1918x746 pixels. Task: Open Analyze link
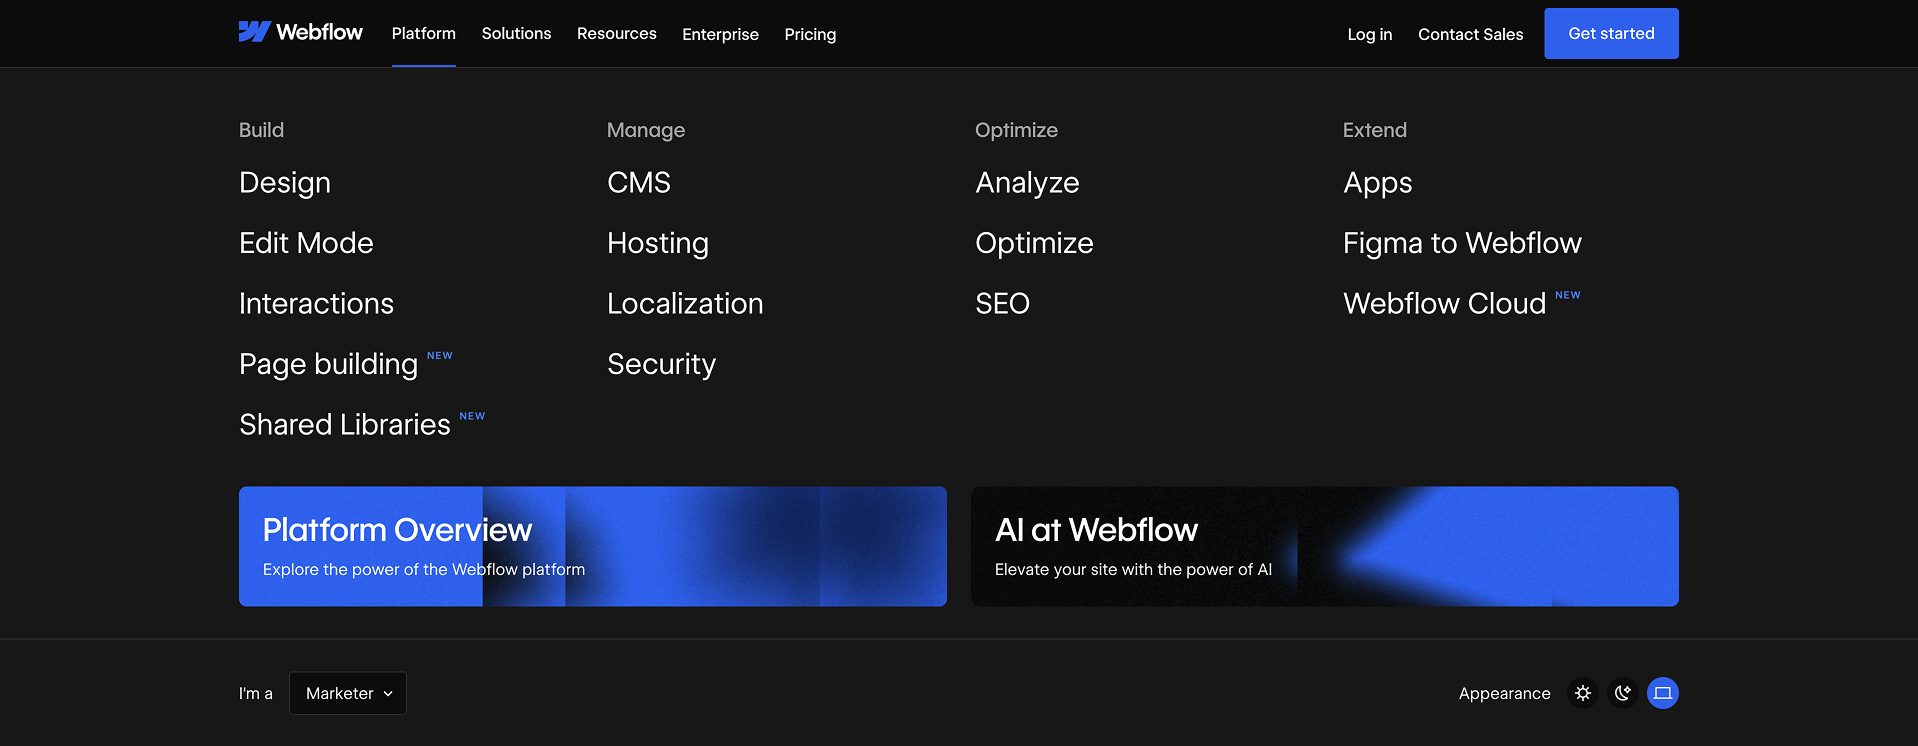tap(1027, 183)
